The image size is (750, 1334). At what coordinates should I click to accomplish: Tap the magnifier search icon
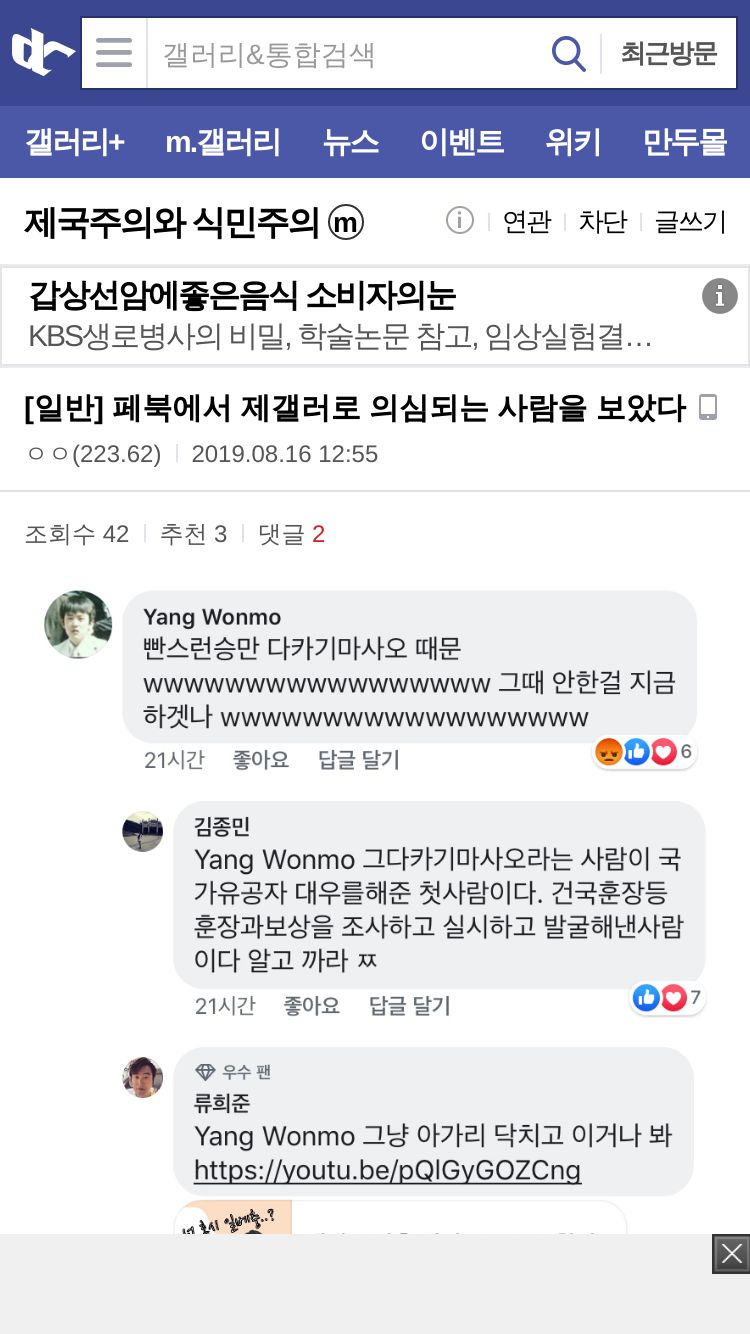tap(568, 53)
